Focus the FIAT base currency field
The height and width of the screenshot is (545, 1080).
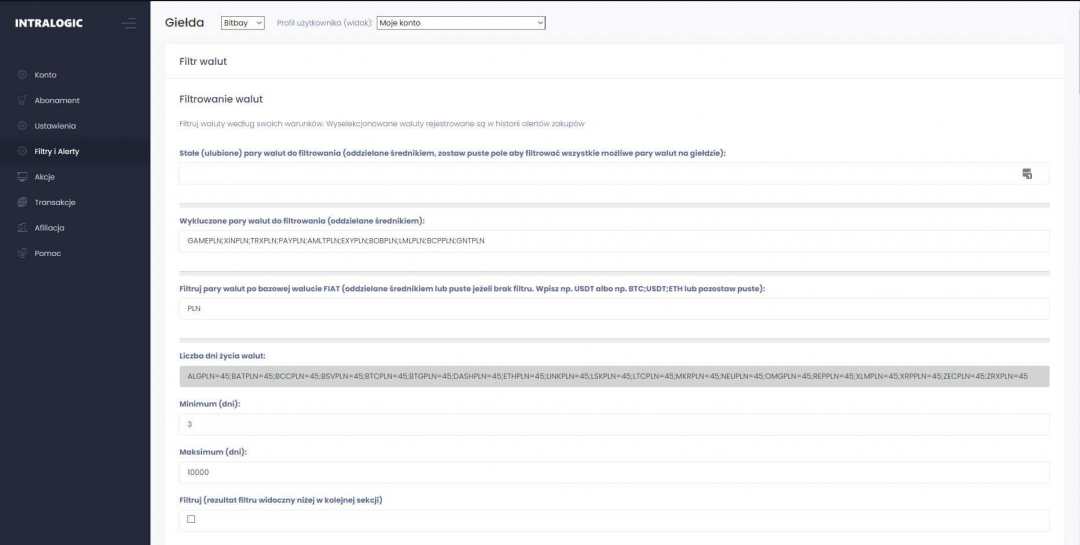tap(614, 309)
